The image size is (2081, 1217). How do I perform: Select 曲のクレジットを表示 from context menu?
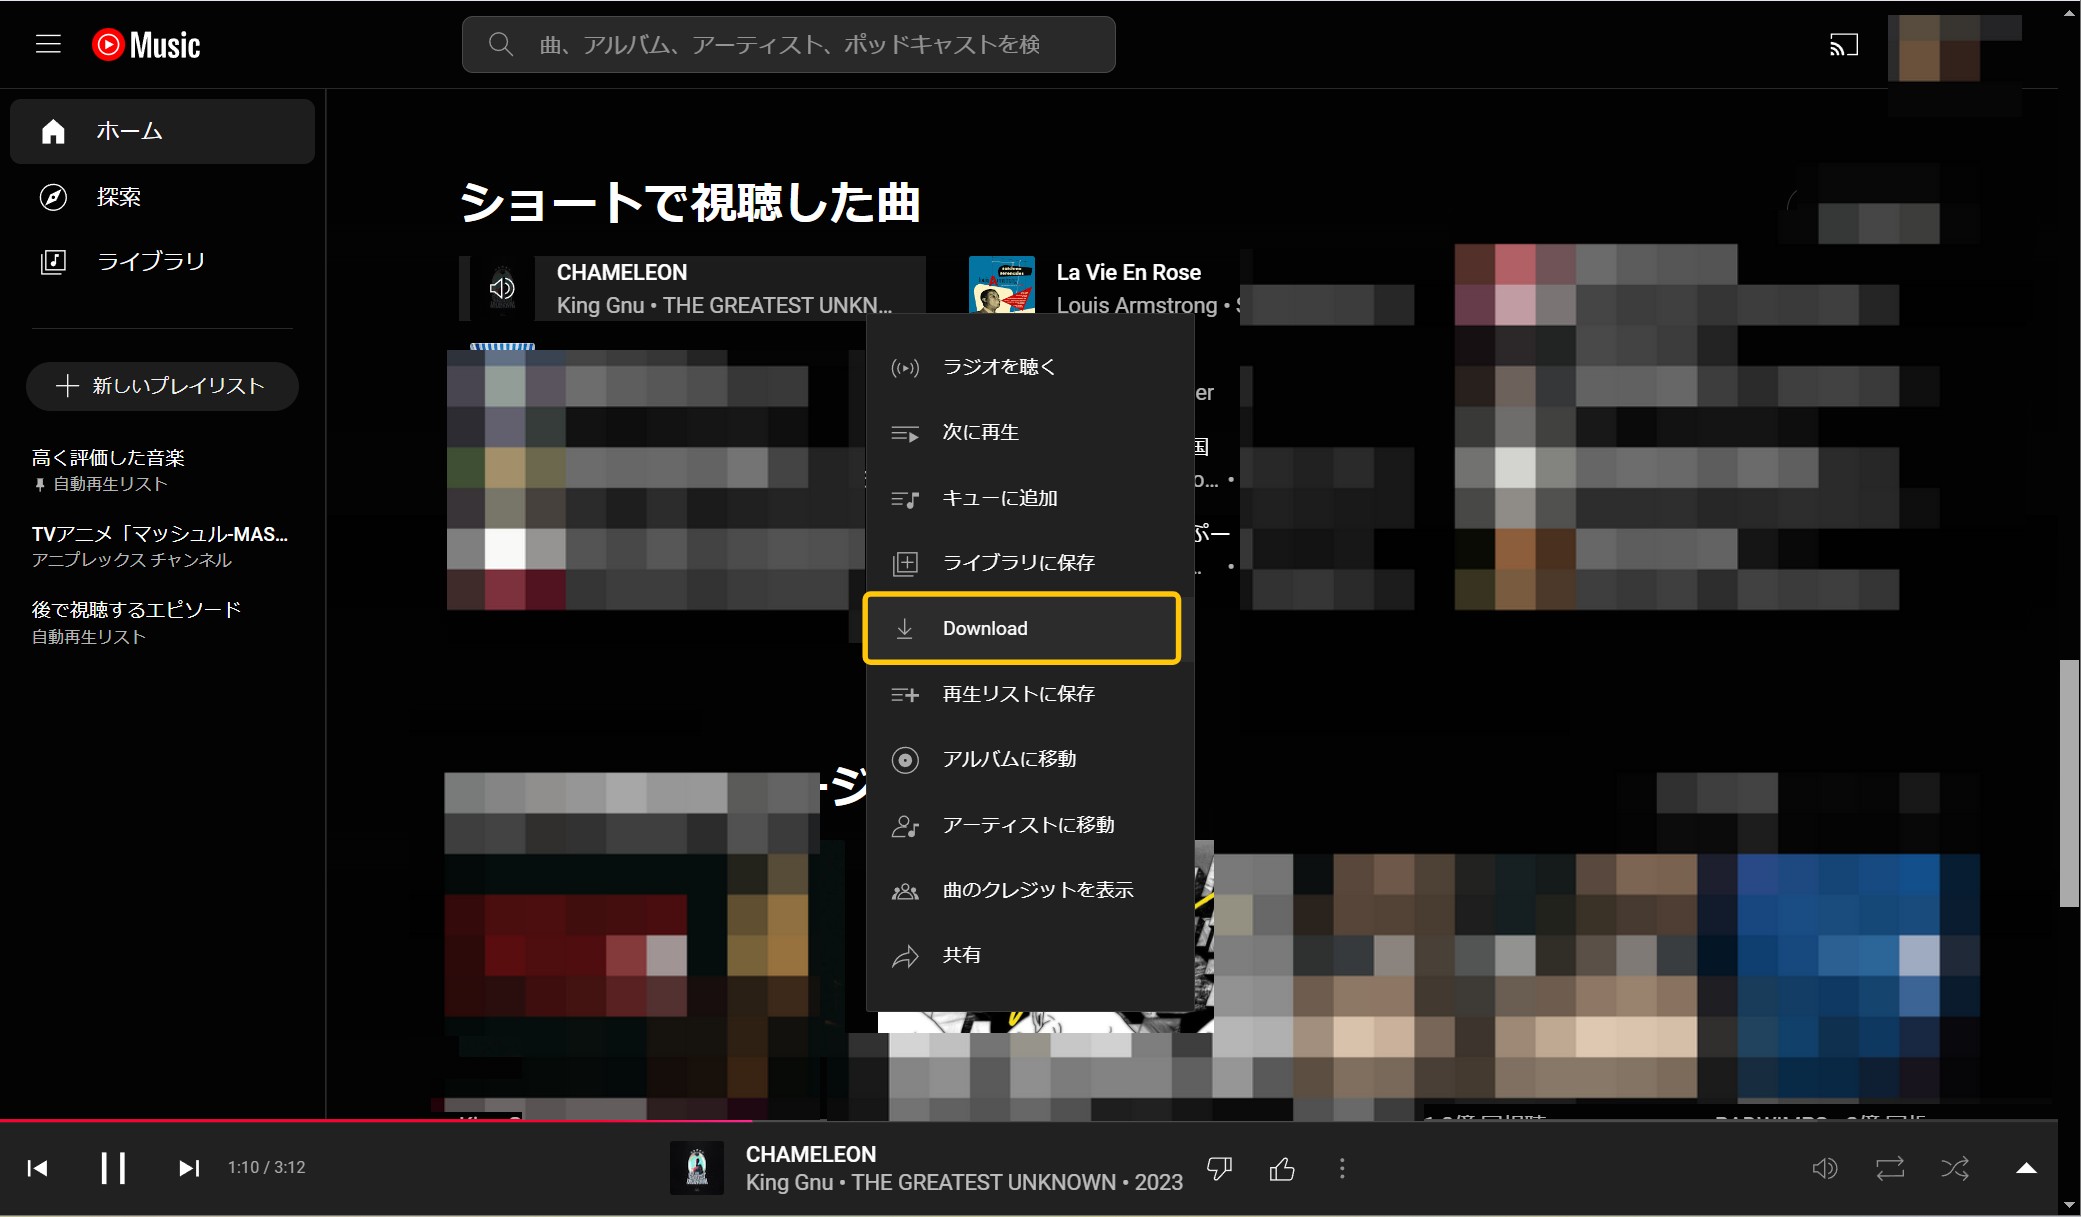point(1030,890)
